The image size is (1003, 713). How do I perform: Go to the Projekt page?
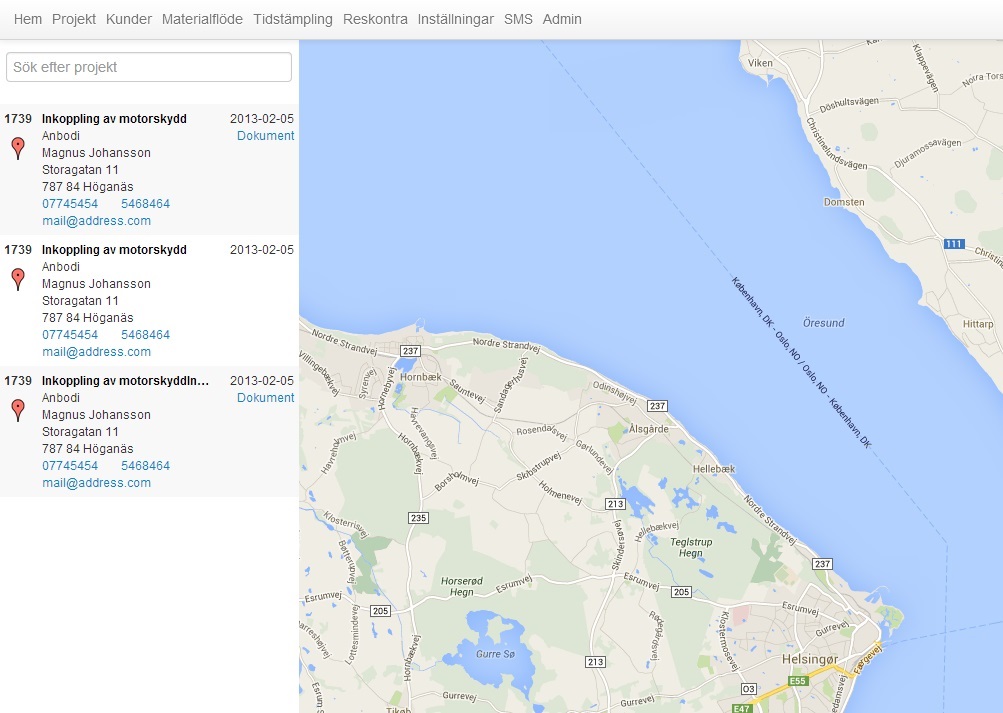click(74, 19)
